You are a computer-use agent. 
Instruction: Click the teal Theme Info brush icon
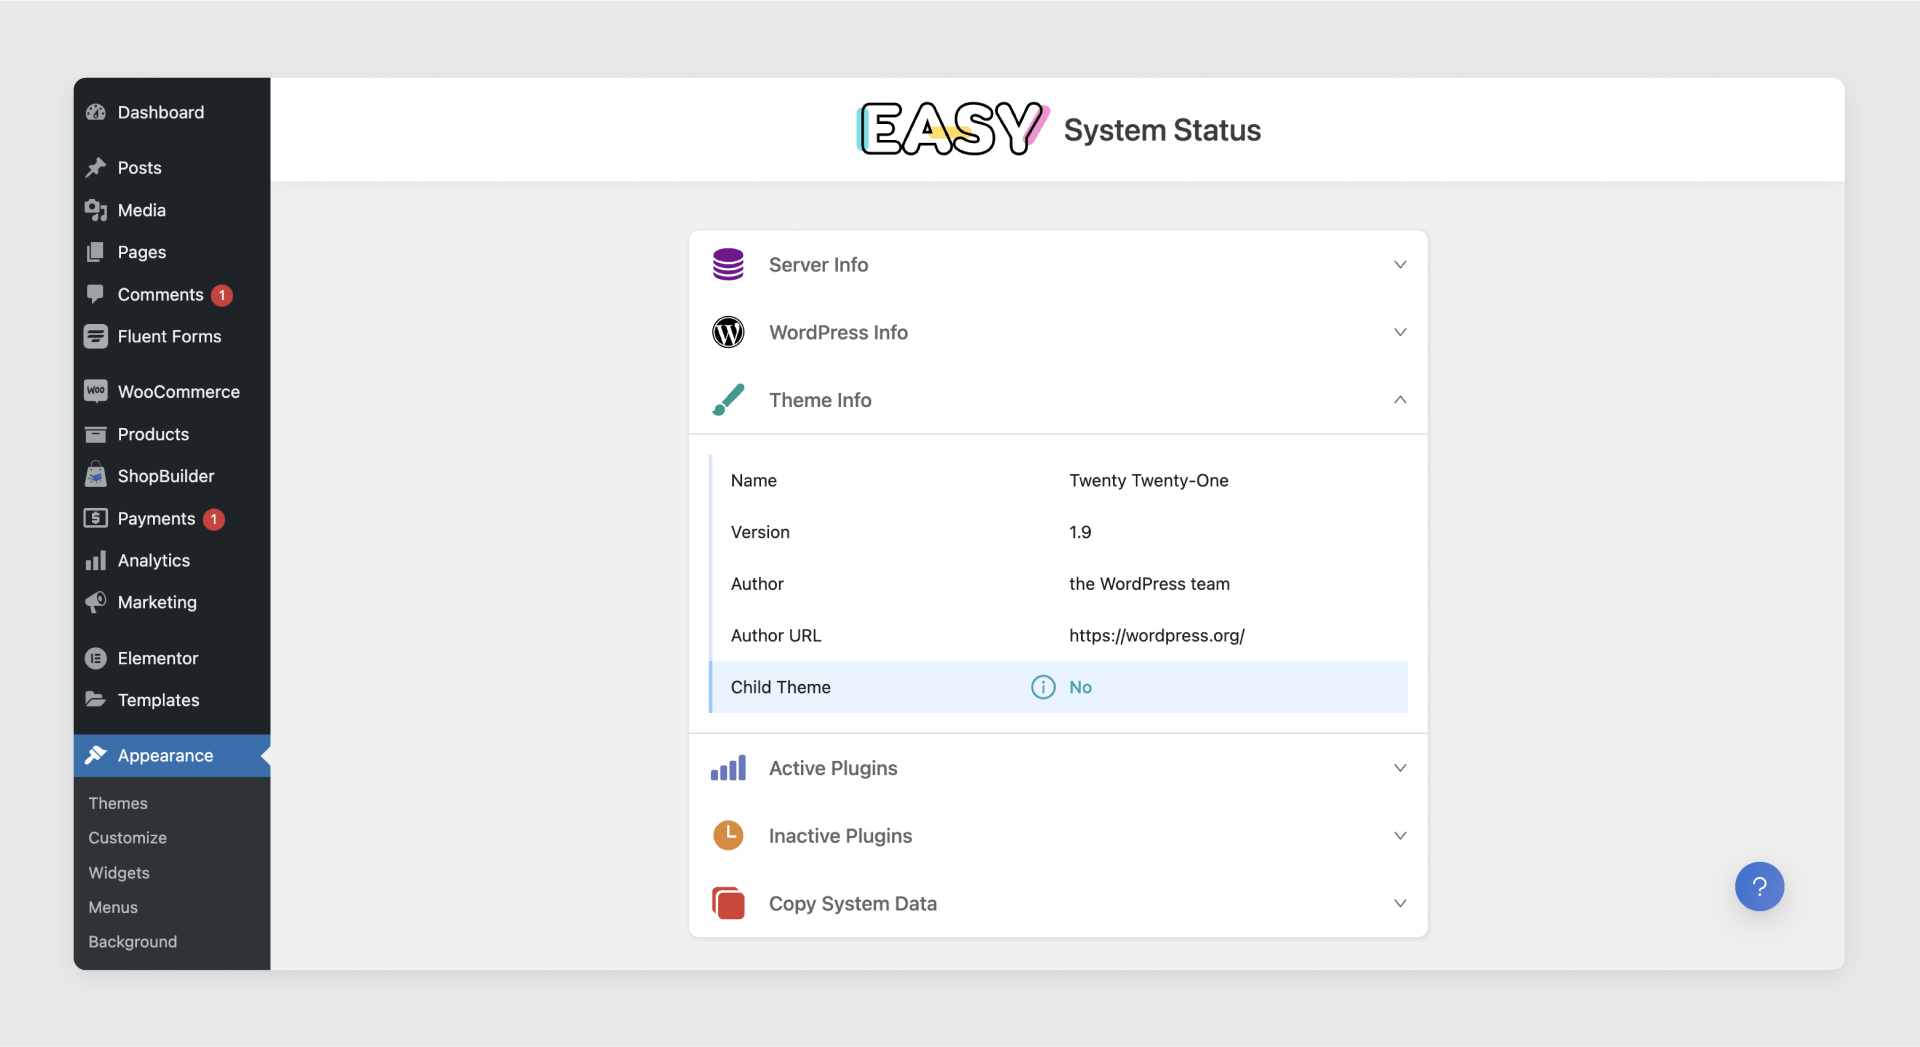pos(728,399)
